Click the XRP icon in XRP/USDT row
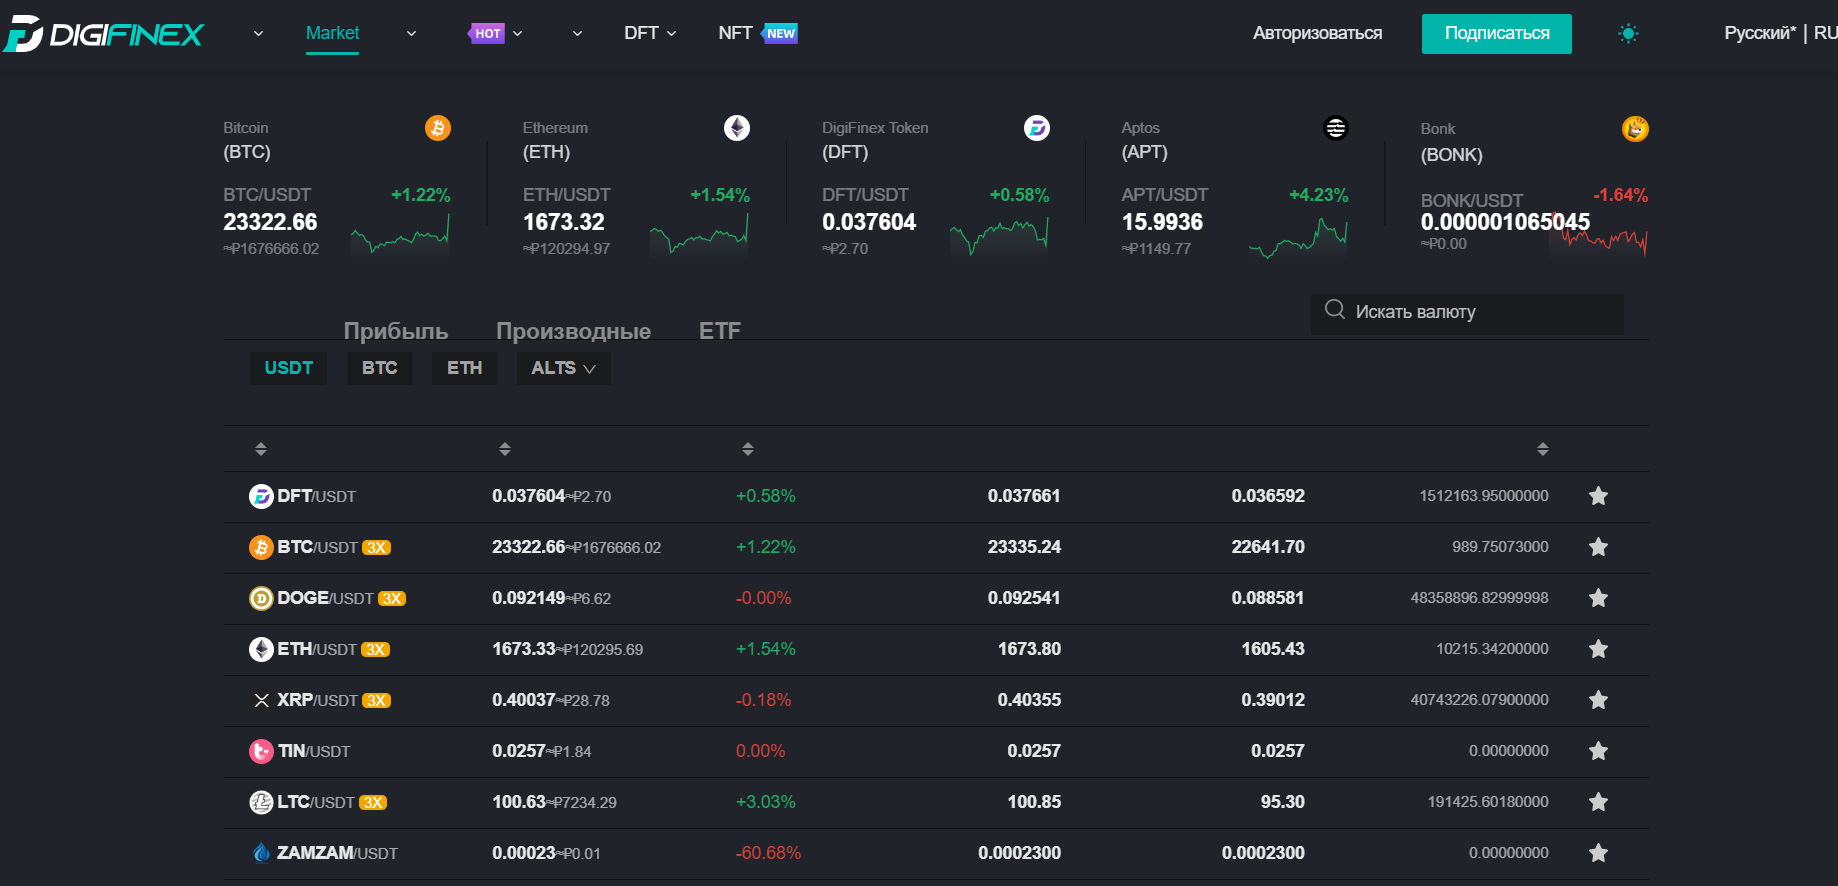This screenshot has width=1838, height=886. 261,700
